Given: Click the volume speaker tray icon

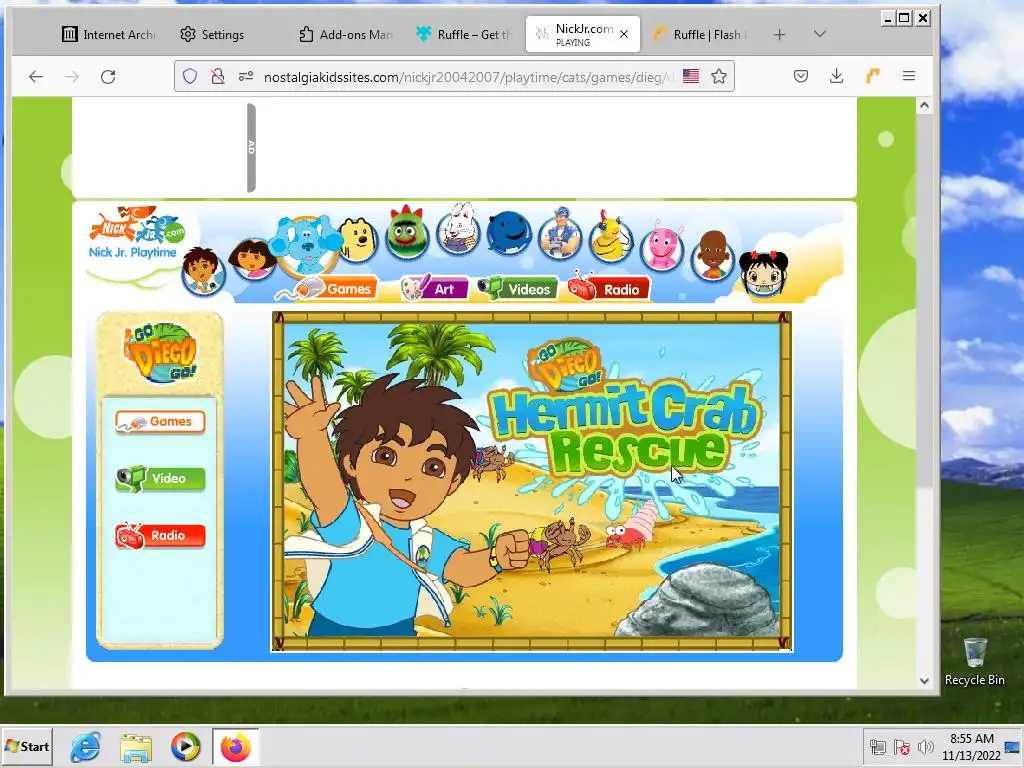Looking at the screenshot, I should pyautogui.click(x=925, y=747).
